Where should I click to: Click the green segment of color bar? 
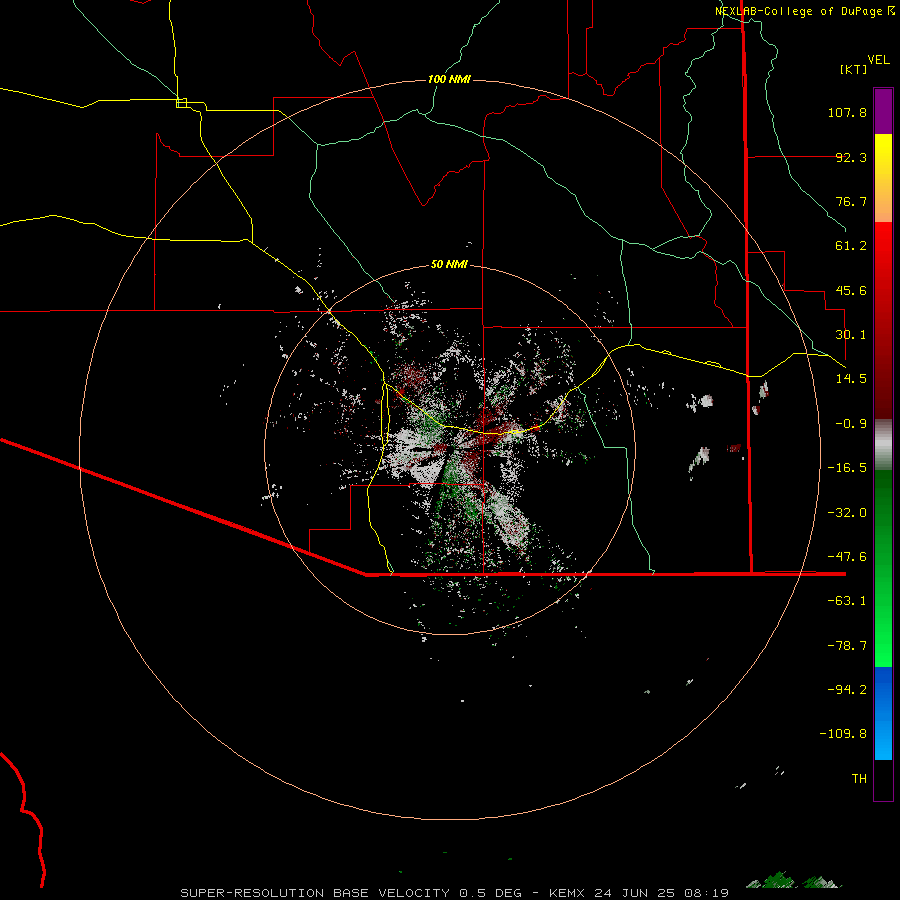point(883,568)
